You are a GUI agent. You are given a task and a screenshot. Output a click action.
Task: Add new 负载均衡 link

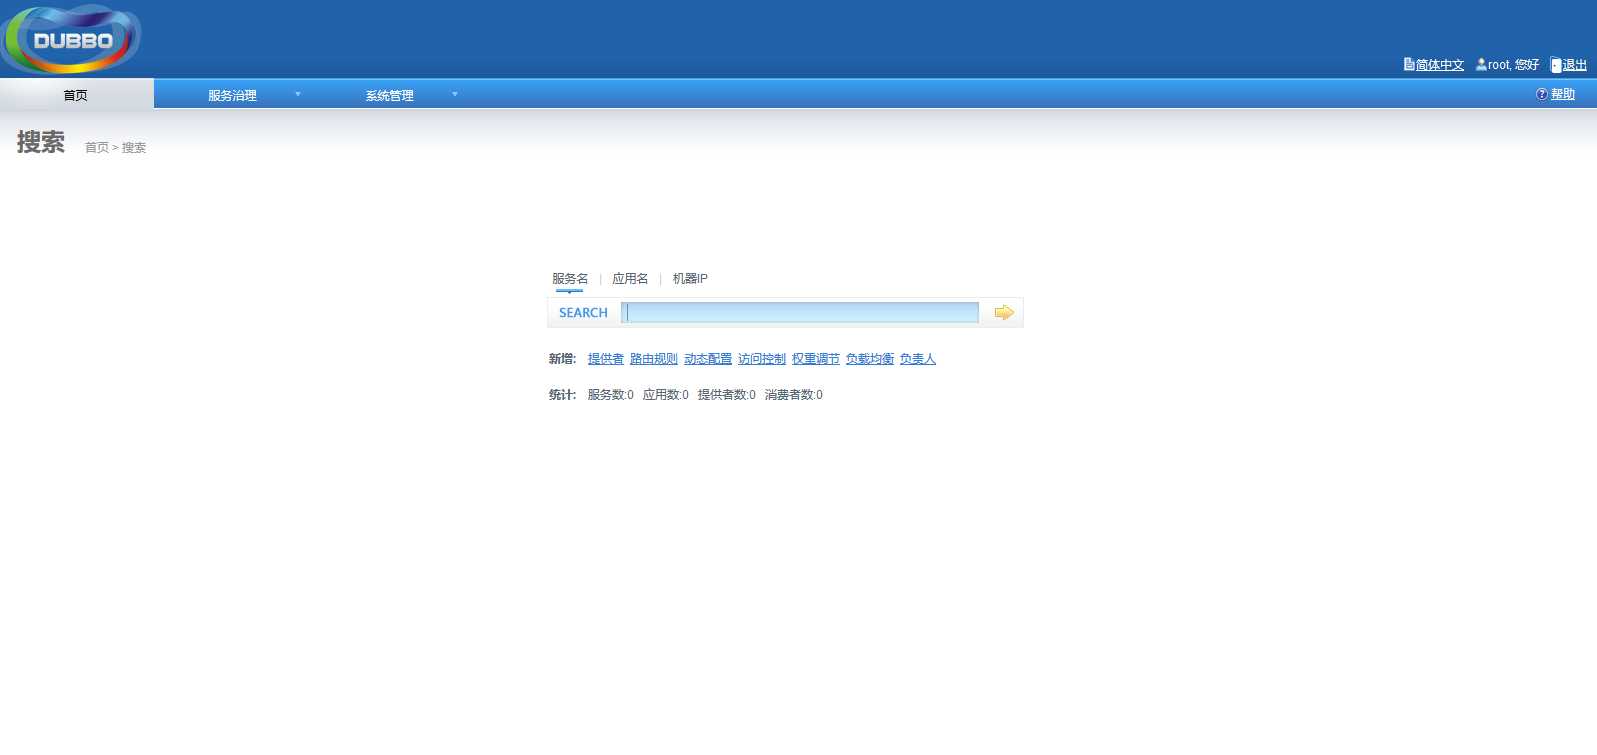pyautogui.click(x=870, y=359)
